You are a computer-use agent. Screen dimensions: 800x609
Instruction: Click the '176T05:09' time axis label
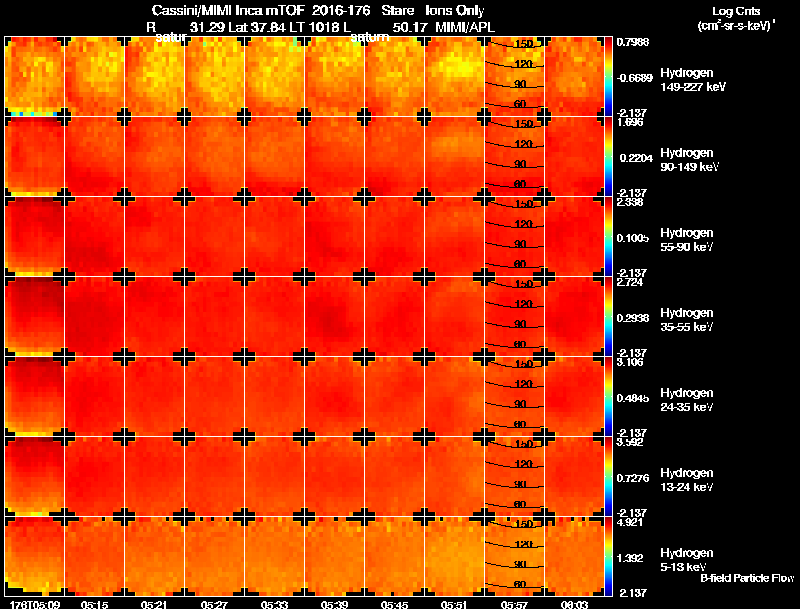point(34,604)
